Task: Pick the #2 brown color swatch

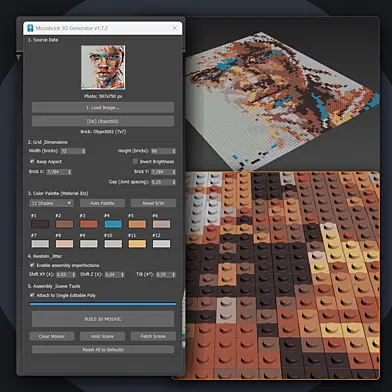Action: 64,224
